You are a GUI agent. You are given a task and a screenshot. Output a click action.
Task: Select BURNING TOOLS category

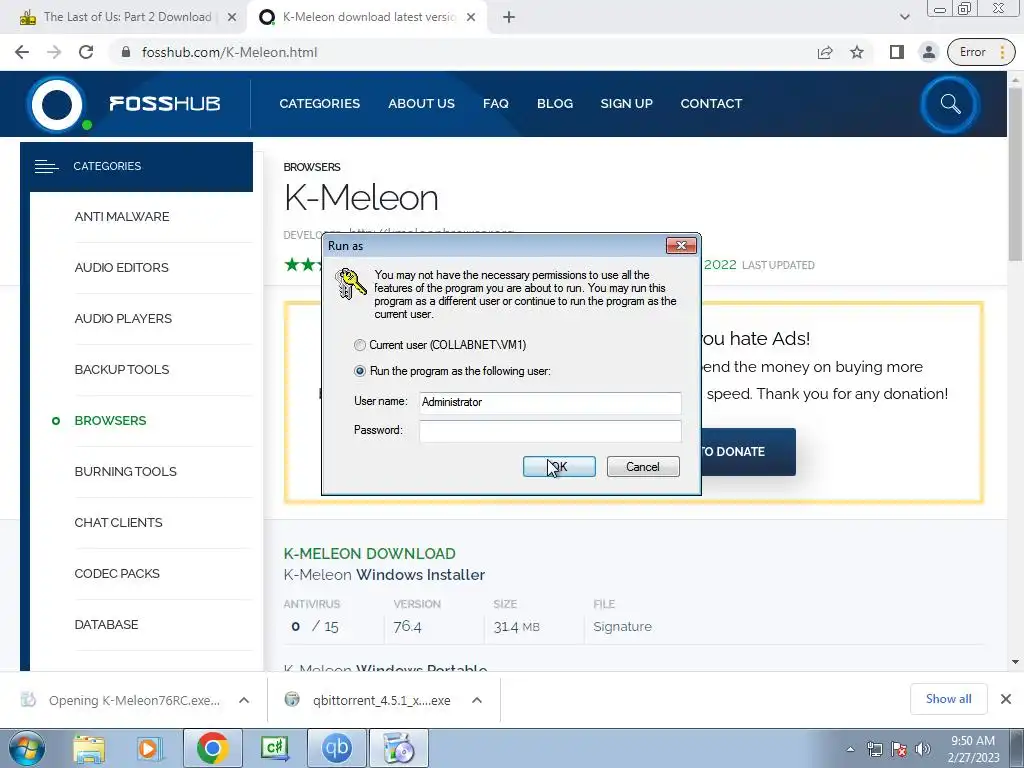[125, 471]
